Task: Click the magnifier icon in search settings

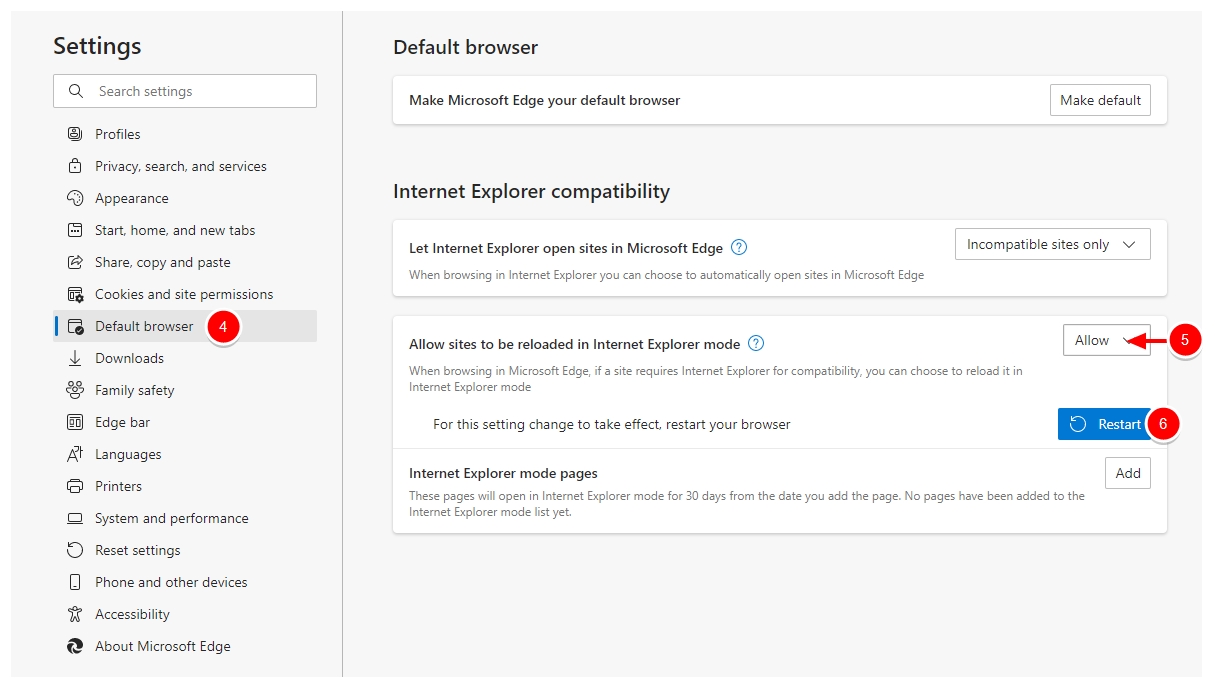Action: [76, 91]
